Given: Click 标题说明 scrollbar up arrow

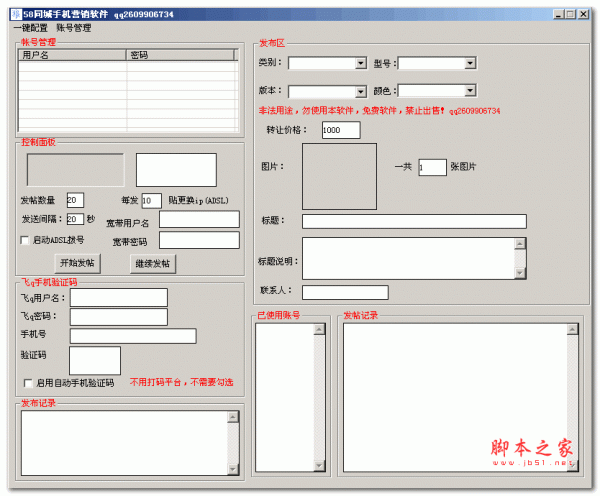Looking at the screenshot, I should click(x=520, y=243).
